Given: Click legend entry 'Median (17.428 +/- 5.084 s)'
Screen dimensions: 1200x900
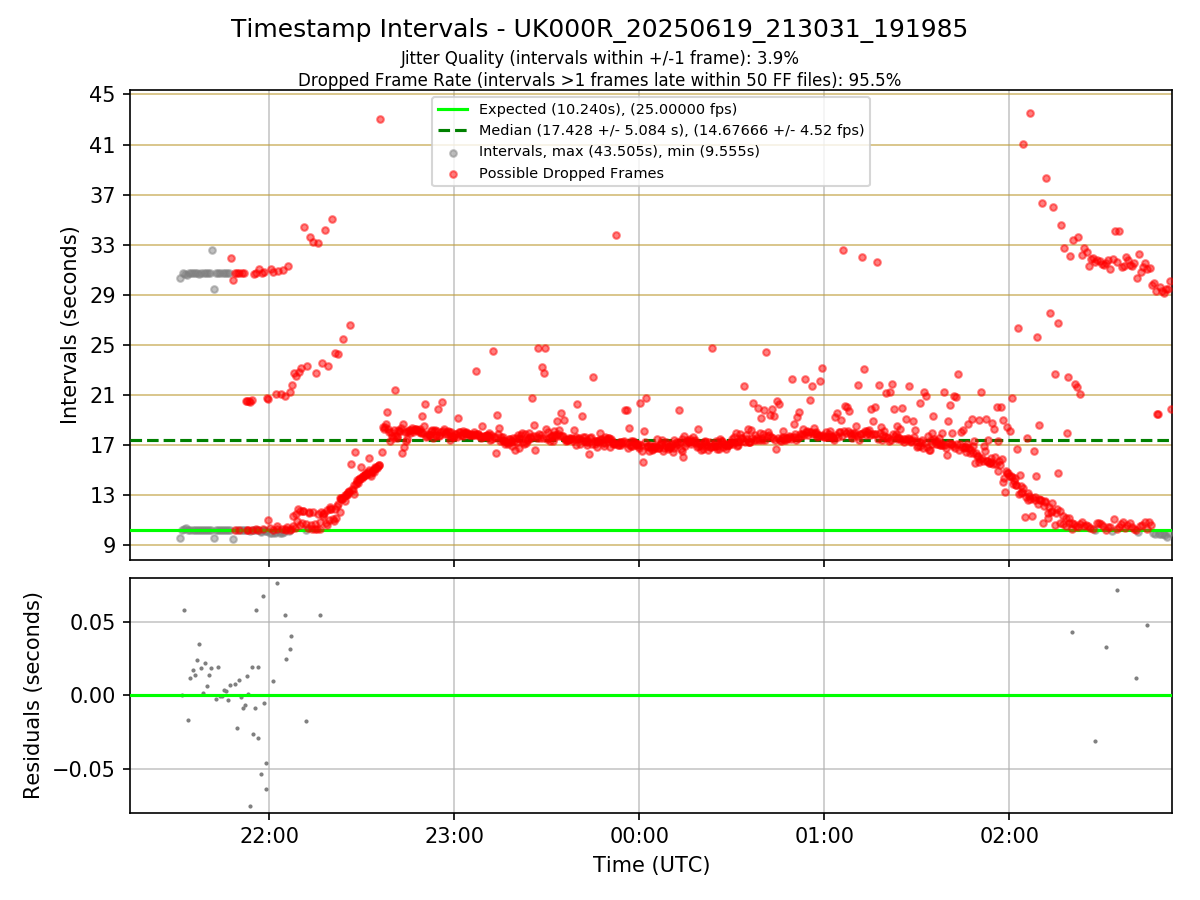Looking at the screenshot, I should (671, 130).
